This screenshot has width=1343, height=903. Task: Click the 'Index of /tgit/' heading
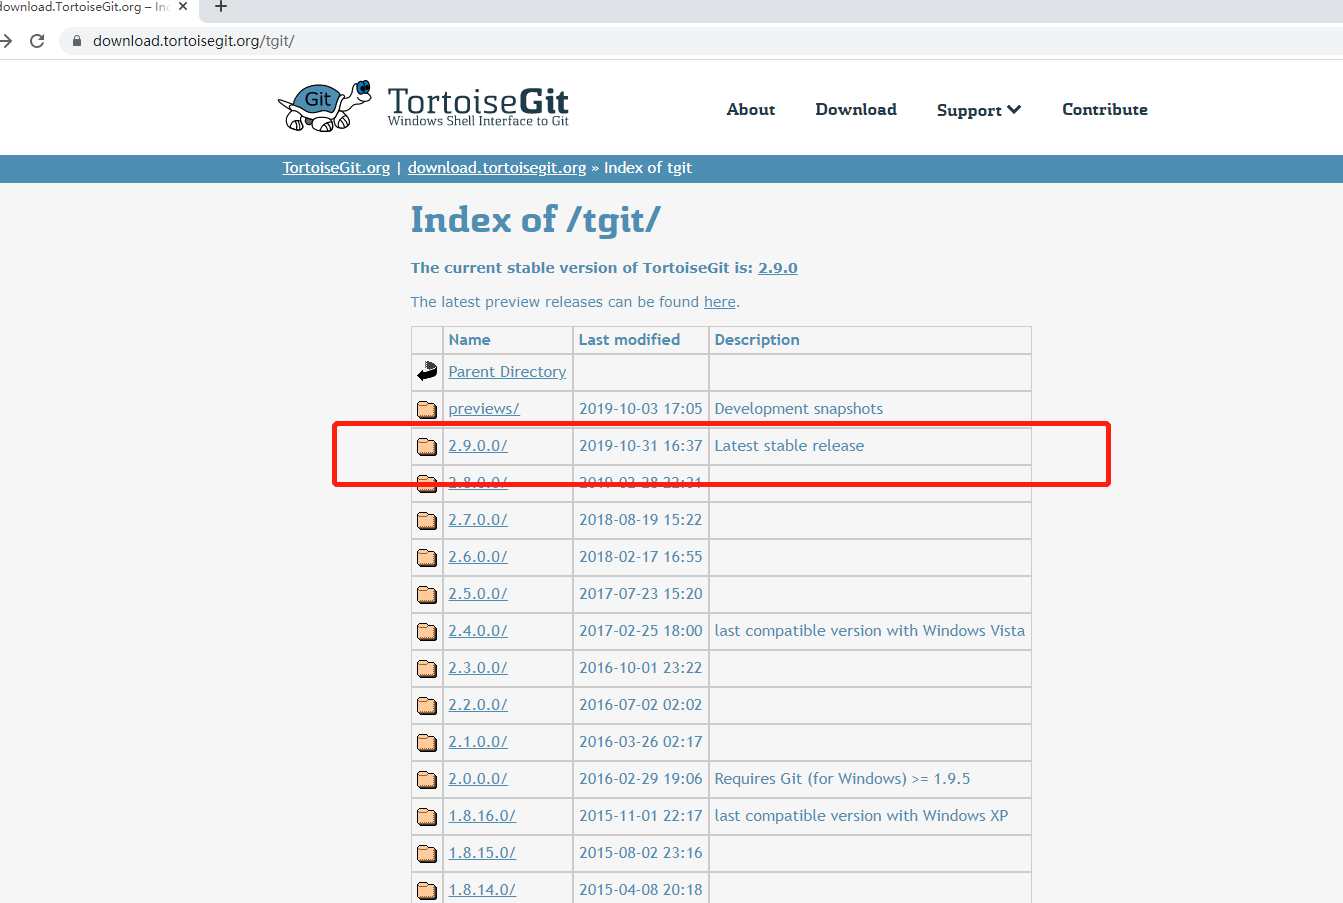pyautogui.click(x=535, y=220)
